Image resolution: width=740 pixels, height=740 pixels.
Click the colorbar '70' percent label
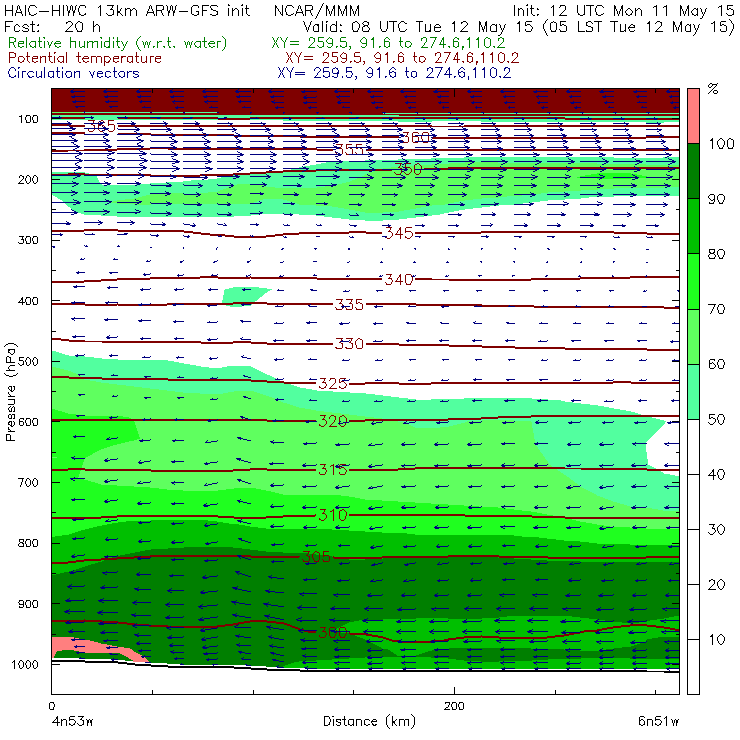pyautogui.click(x=716, y=309)
